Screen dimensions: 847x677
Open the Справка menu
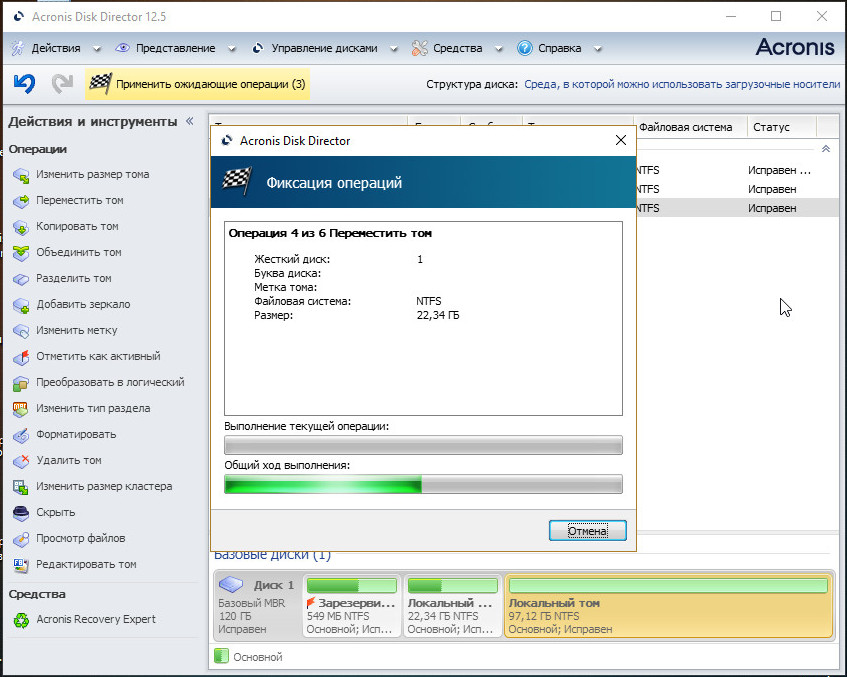click(559, 48)
